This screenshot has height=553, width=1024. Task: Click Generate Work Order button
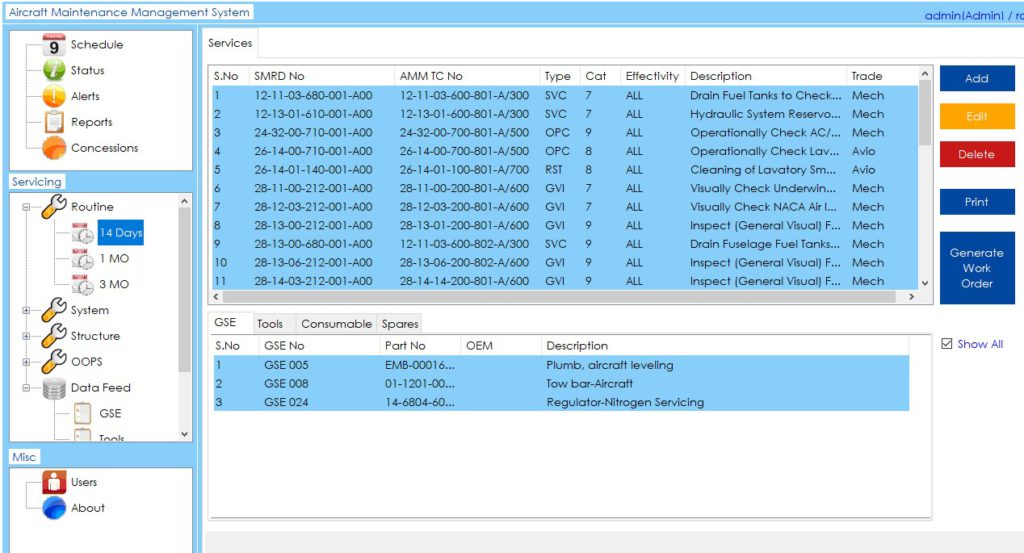coord(977,268)
